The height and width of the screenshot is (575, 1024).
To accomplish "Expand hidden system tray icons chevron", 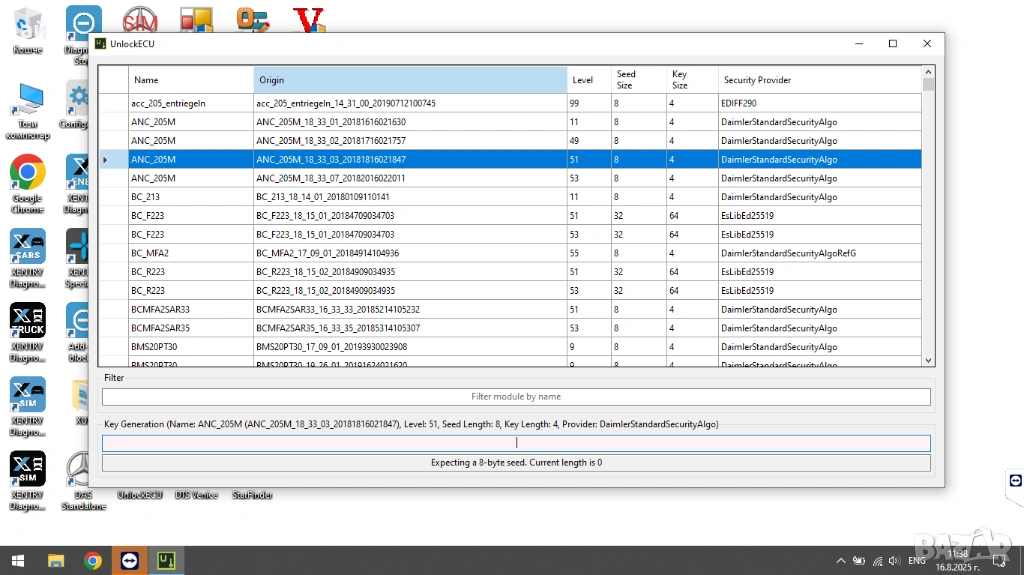I will pos(838,561).
